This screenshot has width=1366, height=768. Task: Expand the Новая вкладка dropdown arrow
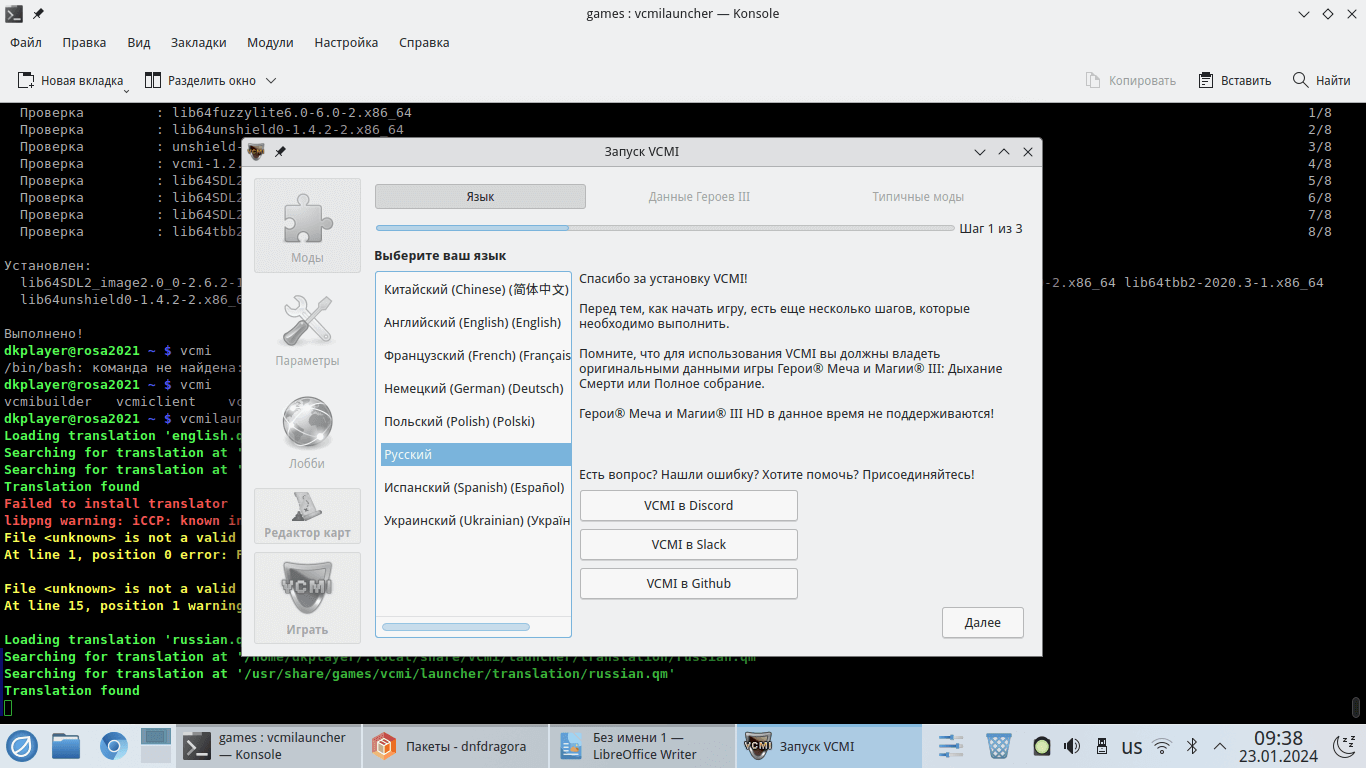[127, 90]
